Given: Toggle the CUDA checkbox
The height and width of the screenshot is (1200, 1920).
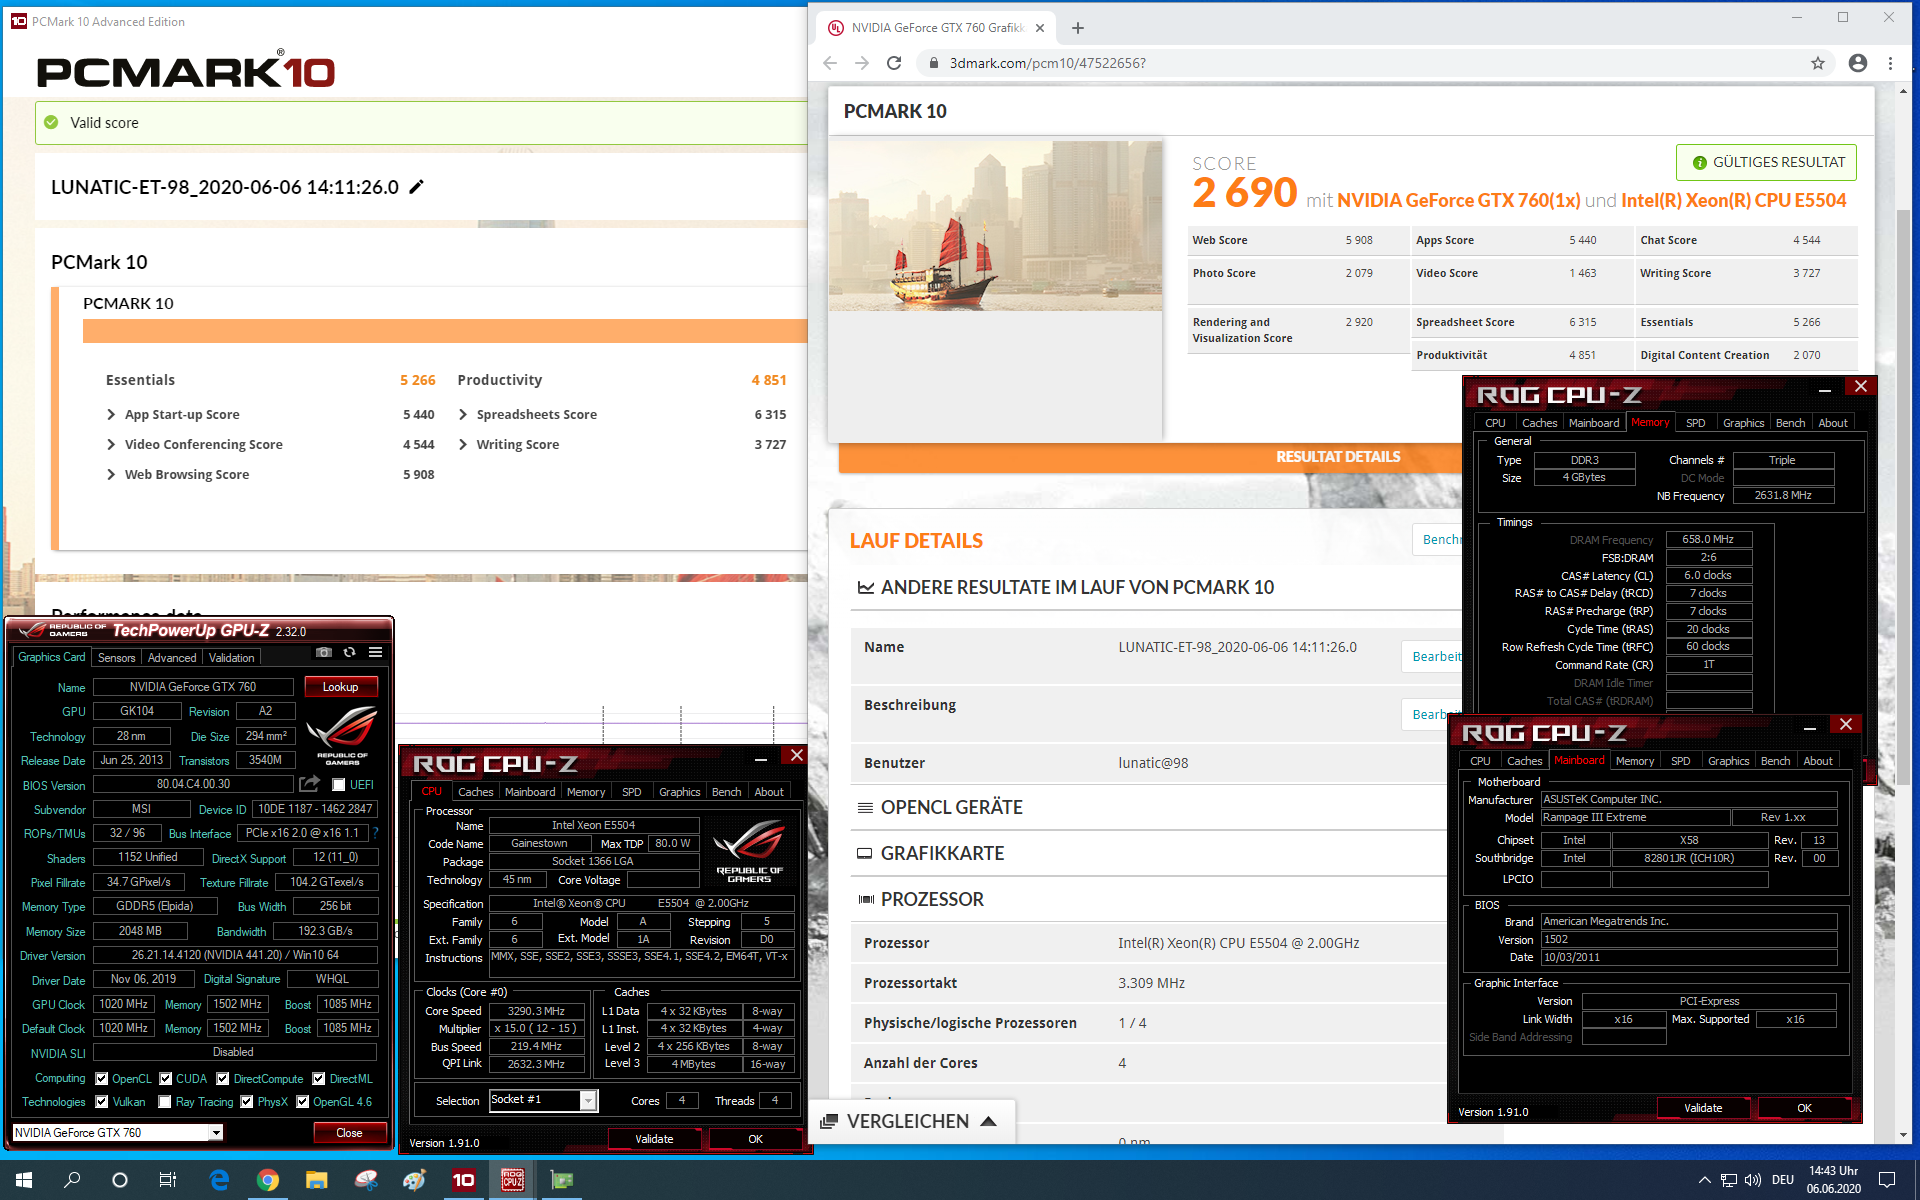Looking at the screenshot, I should [x=166, y=1079].
